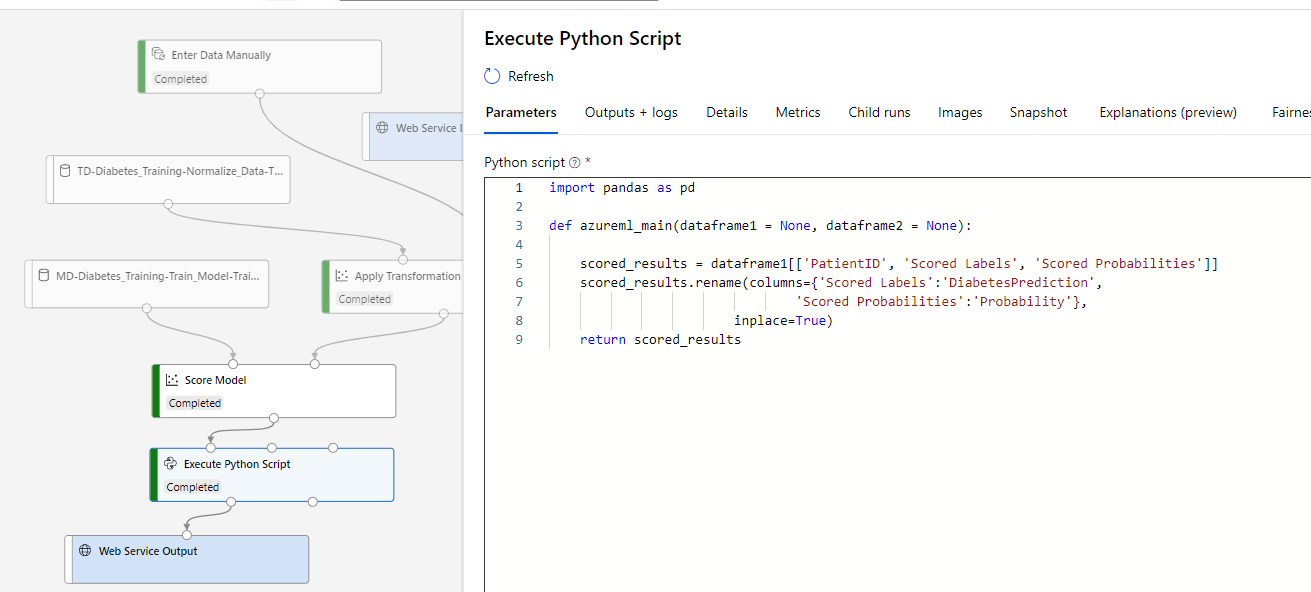The width and height of the screenshot is (1311, 592).
Task: Click the Completed badge on Score Model
Action: tap(194, 402)
